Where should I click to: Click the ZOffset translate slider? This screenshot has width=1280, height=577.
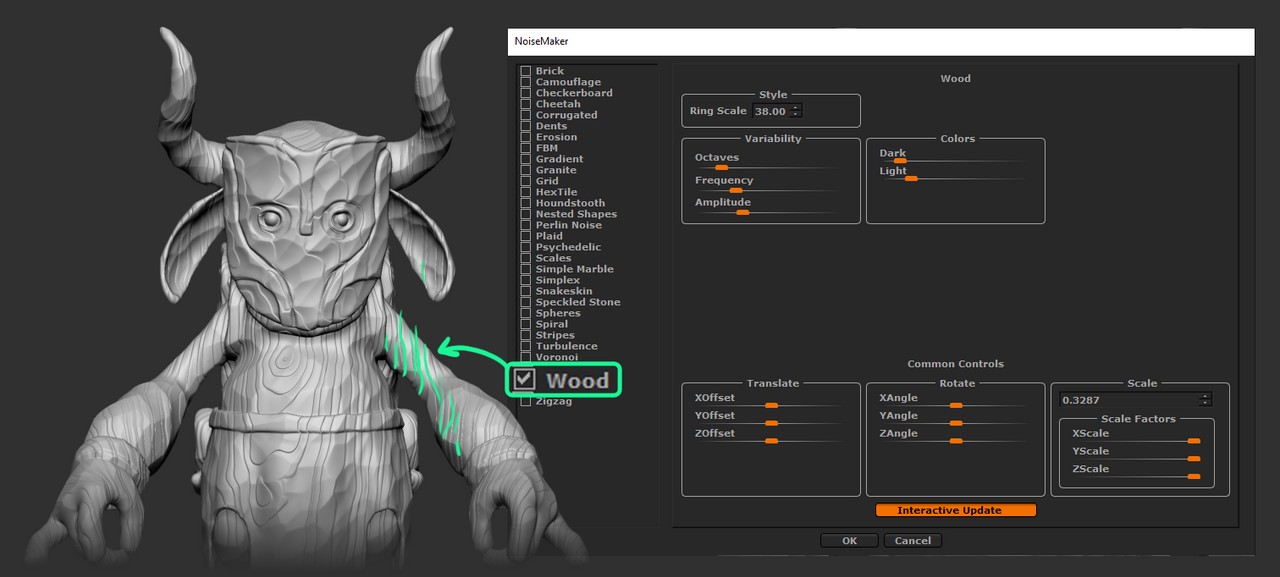click(x=771, y=441)
